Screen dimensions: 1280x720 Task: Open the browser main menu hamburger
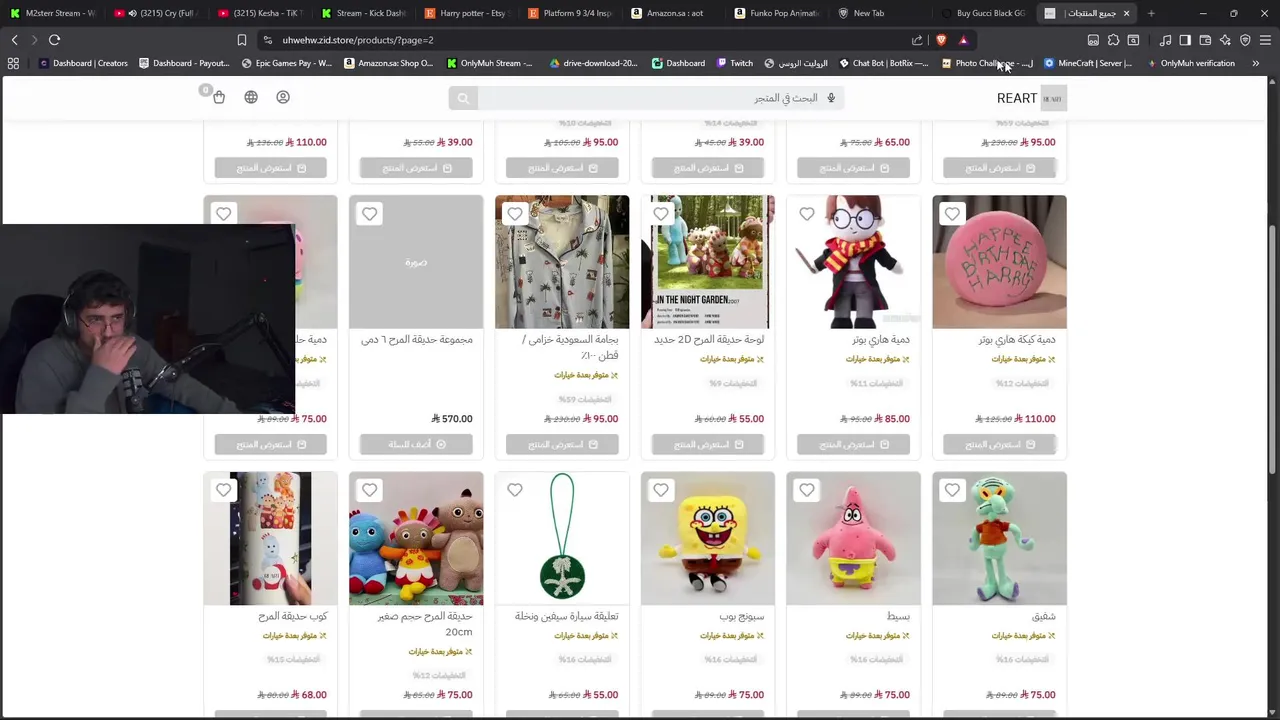[x=1265, y=40]
